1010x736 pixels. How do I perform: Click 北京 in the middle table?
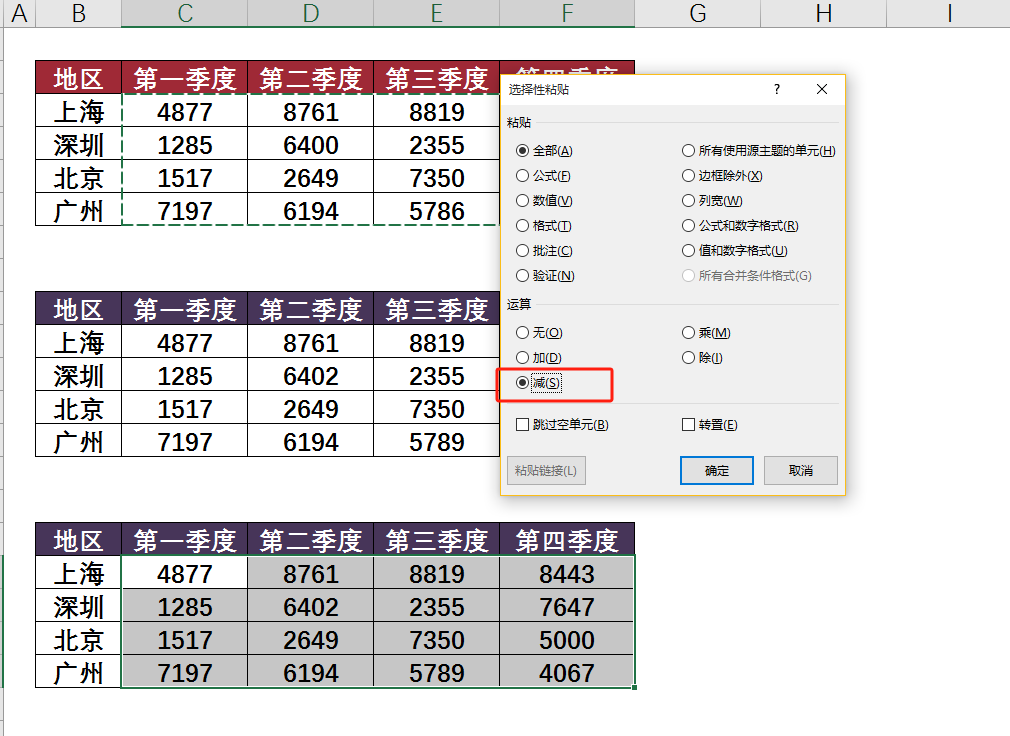[79, 408]
